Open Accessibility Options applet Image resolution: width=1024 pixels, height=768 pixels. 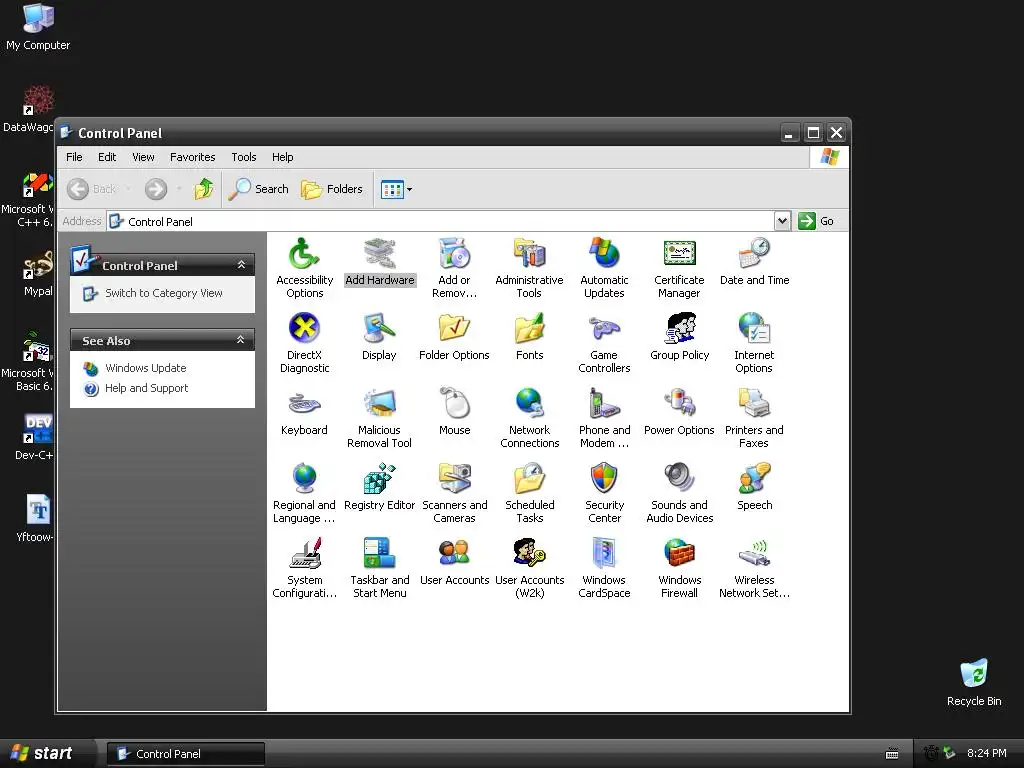click(304, 268)
